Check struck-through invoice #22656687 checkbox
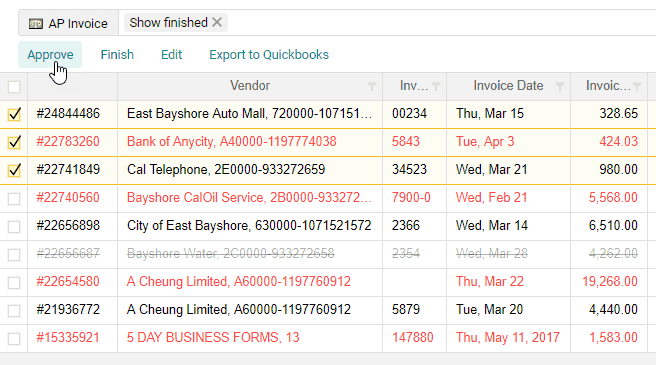The height and width of the screenshot is (365, 656). point(14,254)
